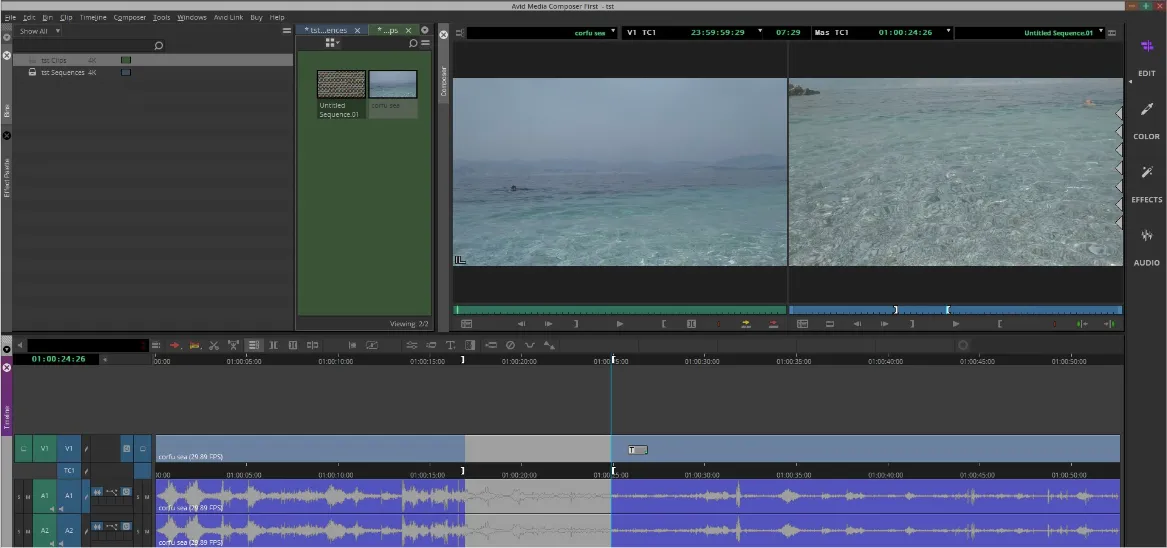Click the record monitor blue position bar
This screenshot has height=548, width=1167.
[x=956, y=310]
